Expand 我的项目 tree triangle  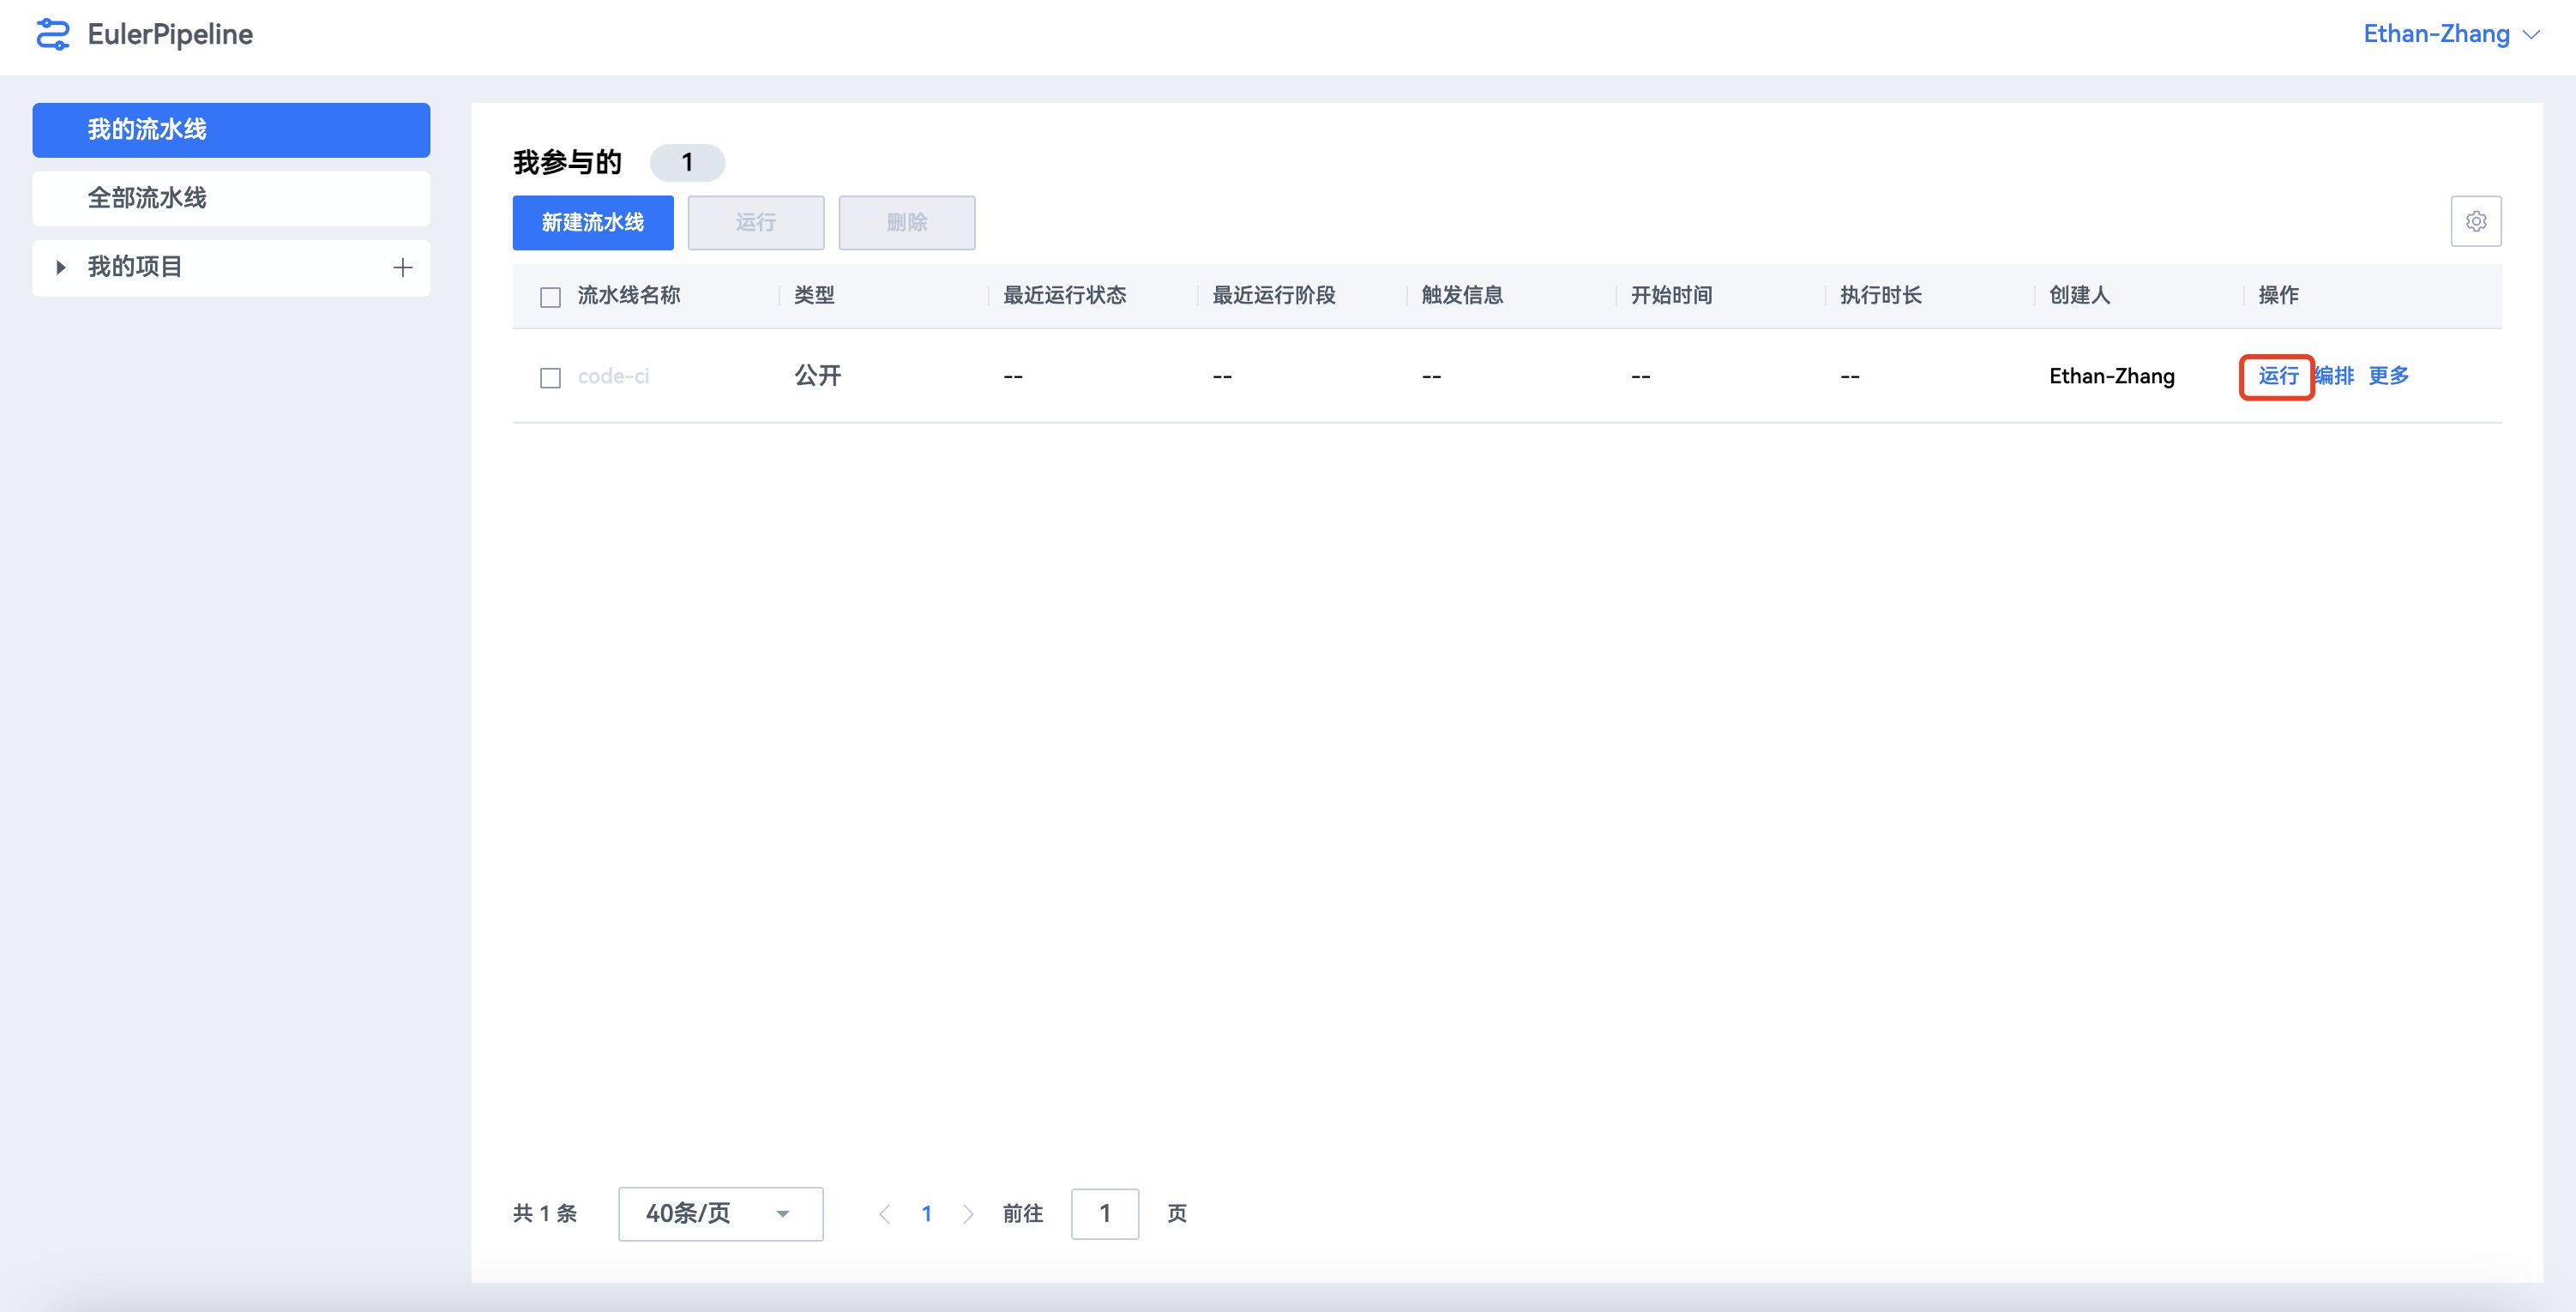click(61, 267)
